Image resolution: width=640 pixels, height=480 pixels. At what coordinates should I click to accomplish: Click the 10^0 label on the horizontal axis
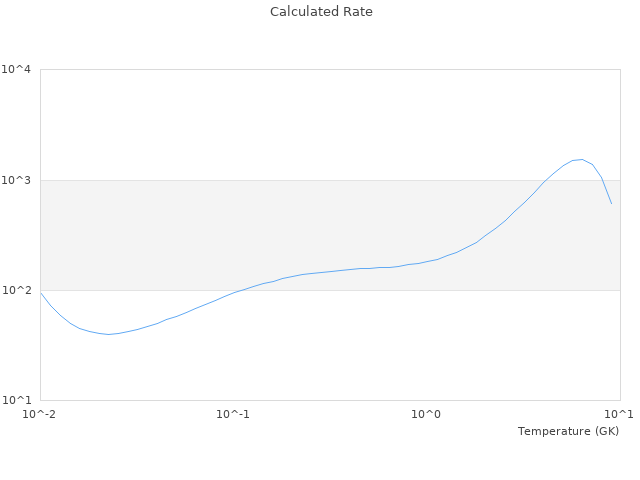(x=427, y=414)
